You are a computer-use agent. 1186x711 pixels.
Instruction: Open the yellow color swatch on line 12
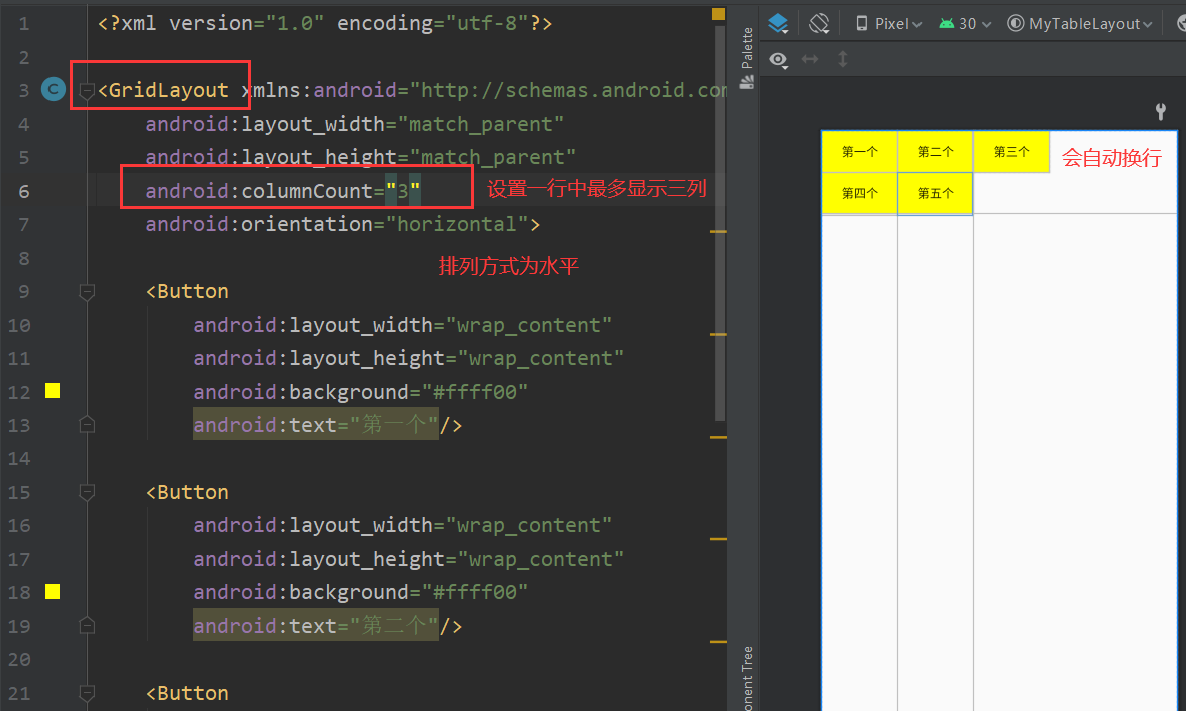[x=52, y=390]
